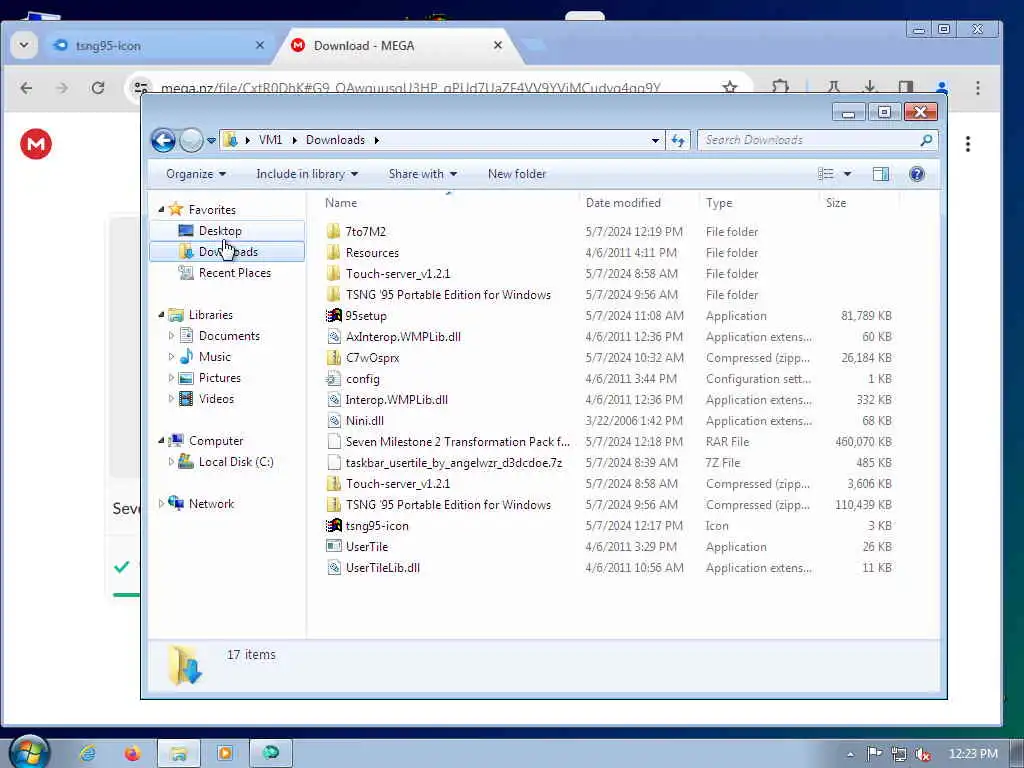Open the Organize menu
The height and width of the screenshot is (768, 1024).
(196, 174)
